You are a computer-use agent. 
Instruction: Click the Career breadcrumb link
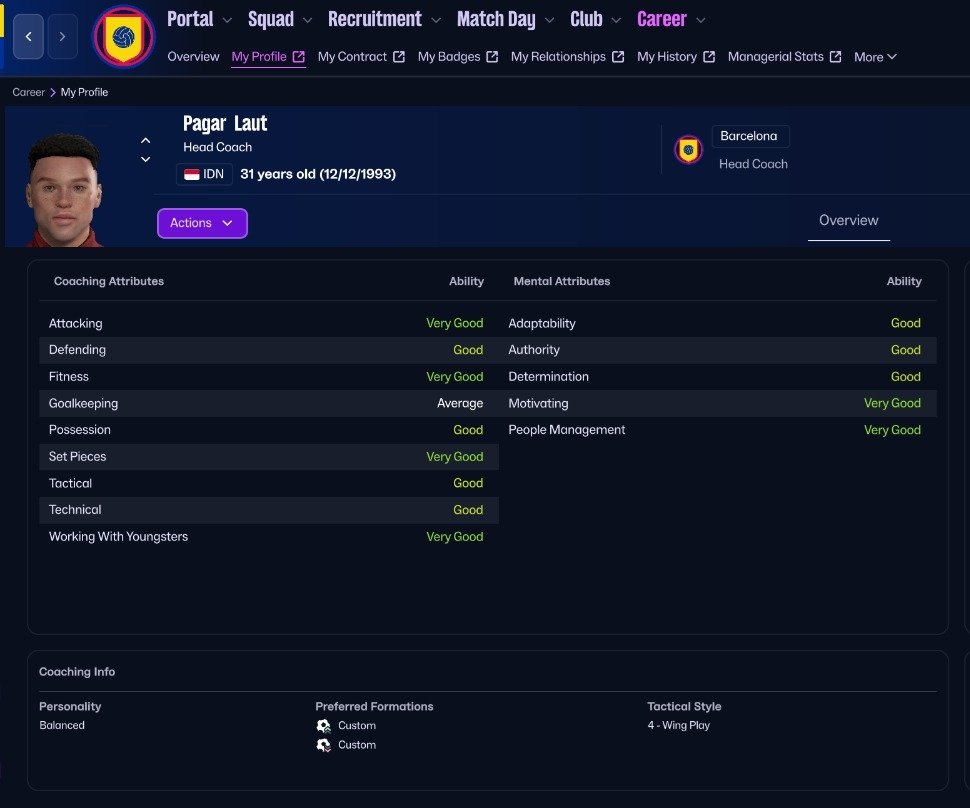(28, 92)
